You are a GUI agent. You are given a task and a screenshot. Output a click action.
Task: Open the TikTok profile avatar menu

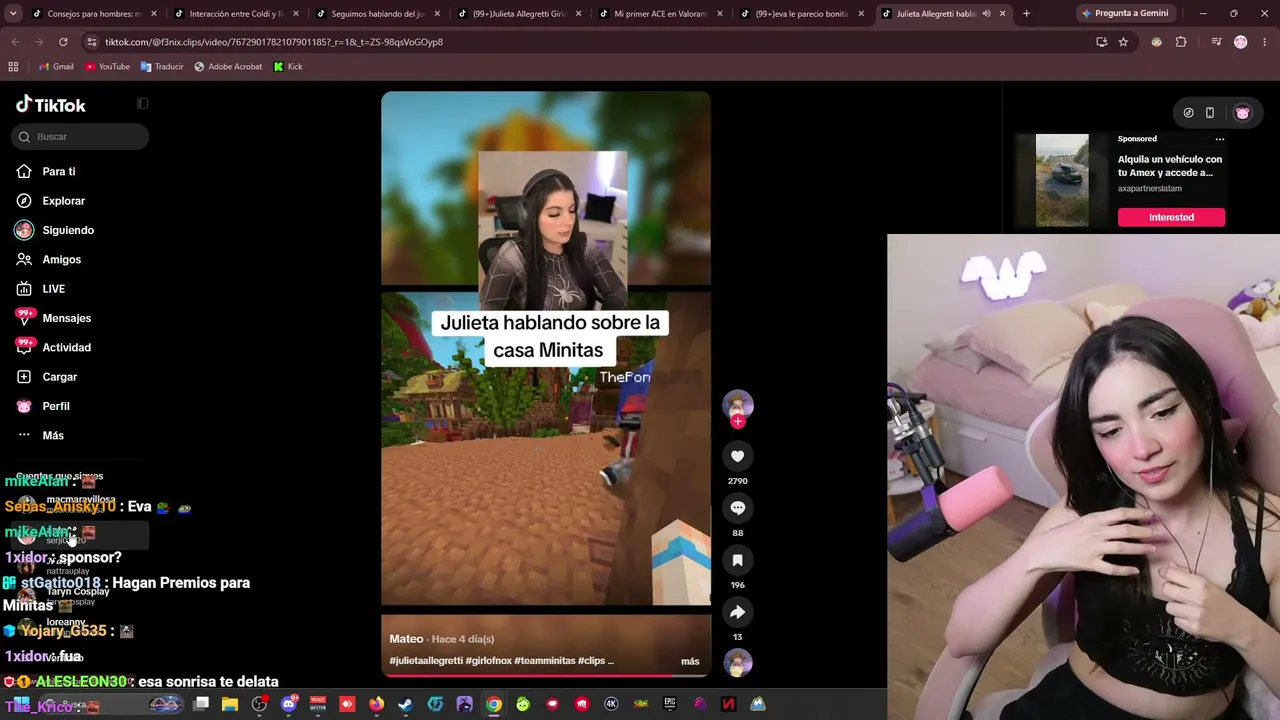pyautogui.click(x=1243, y=113)
